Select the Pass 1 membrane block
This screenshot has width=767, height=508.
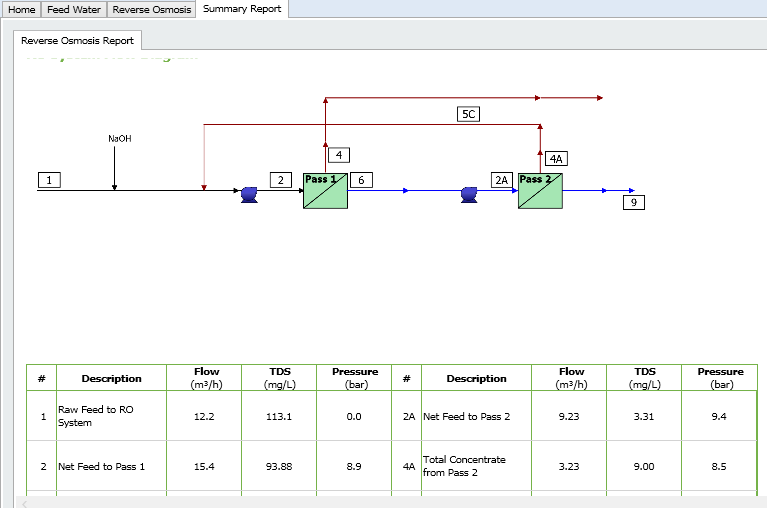click(325, 190)
